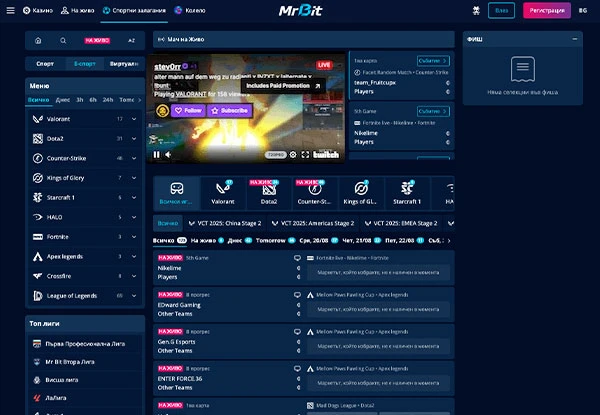Click the Valorant menu icon

[x=38, y=119]
